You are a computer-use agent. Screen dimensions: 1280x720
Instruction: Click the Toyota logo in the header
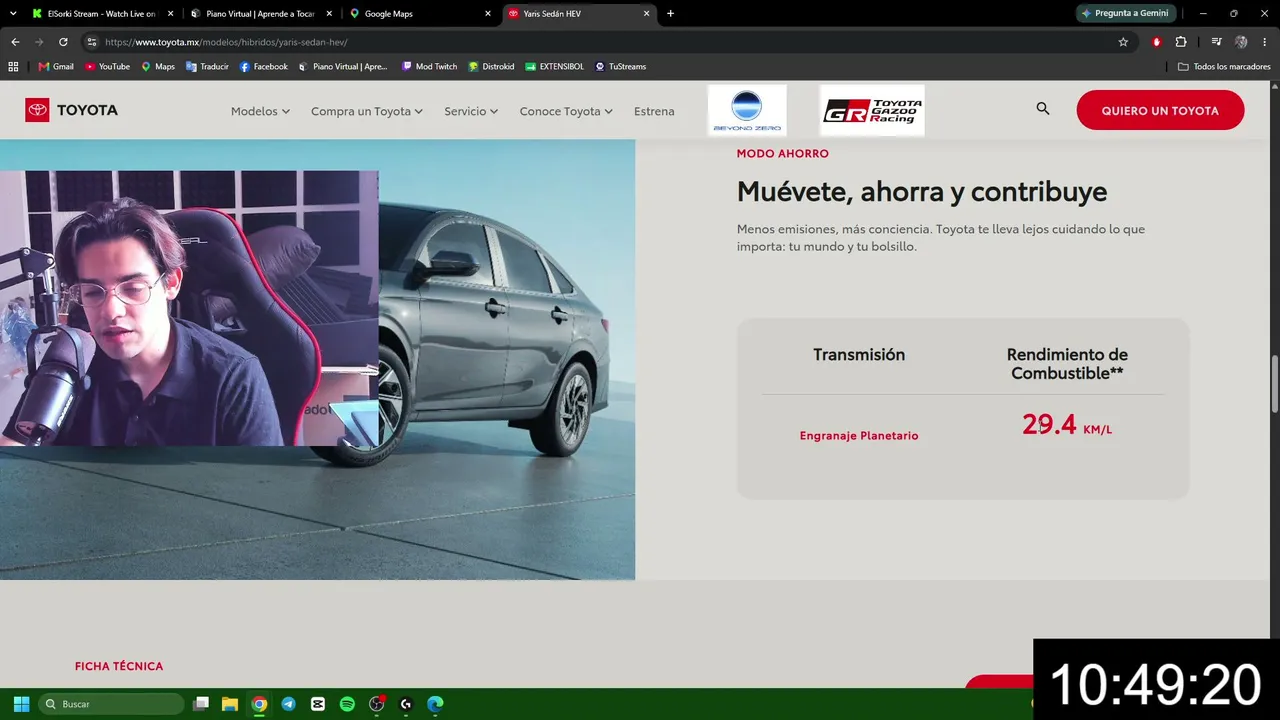[x=72, y=110]
